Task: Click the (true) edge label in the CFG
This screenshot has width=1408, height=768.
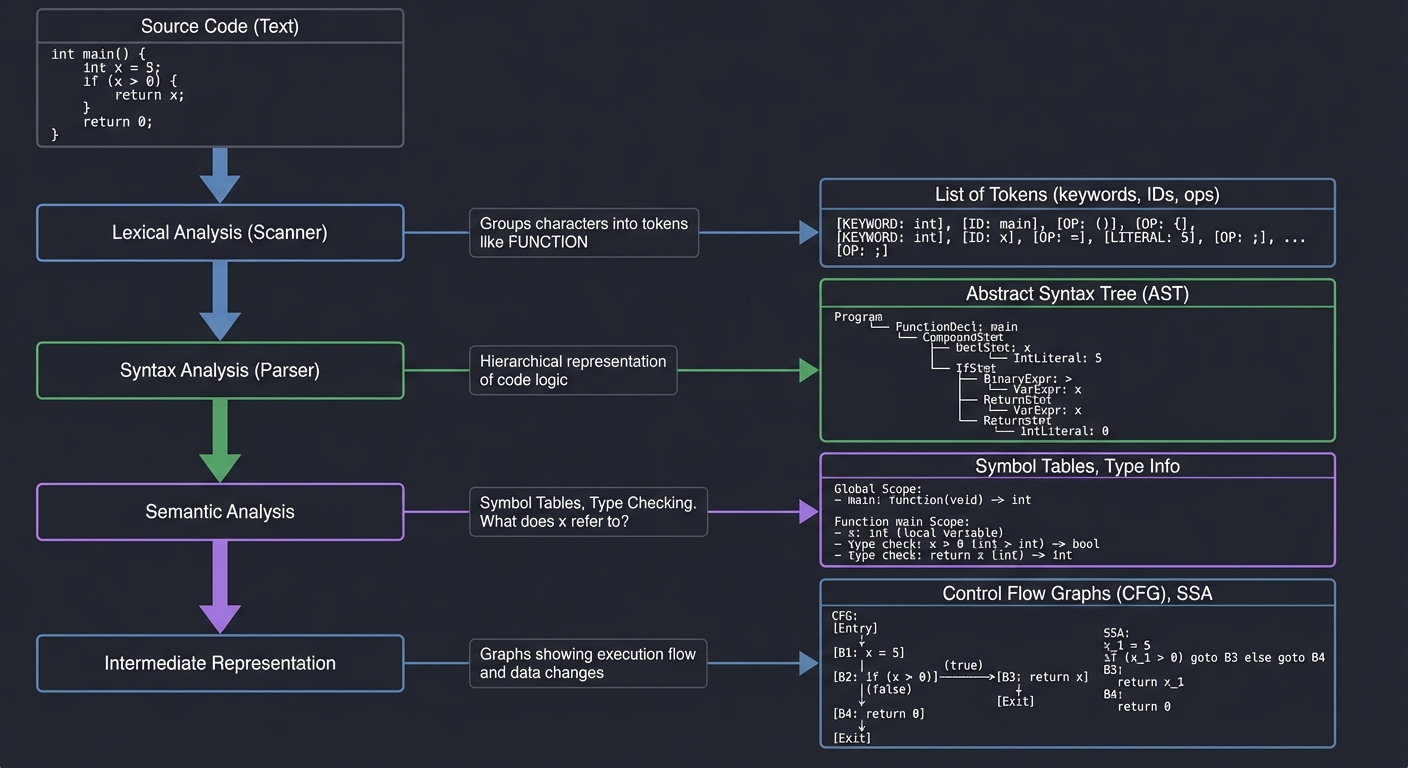Action: (x=962, y=665)
